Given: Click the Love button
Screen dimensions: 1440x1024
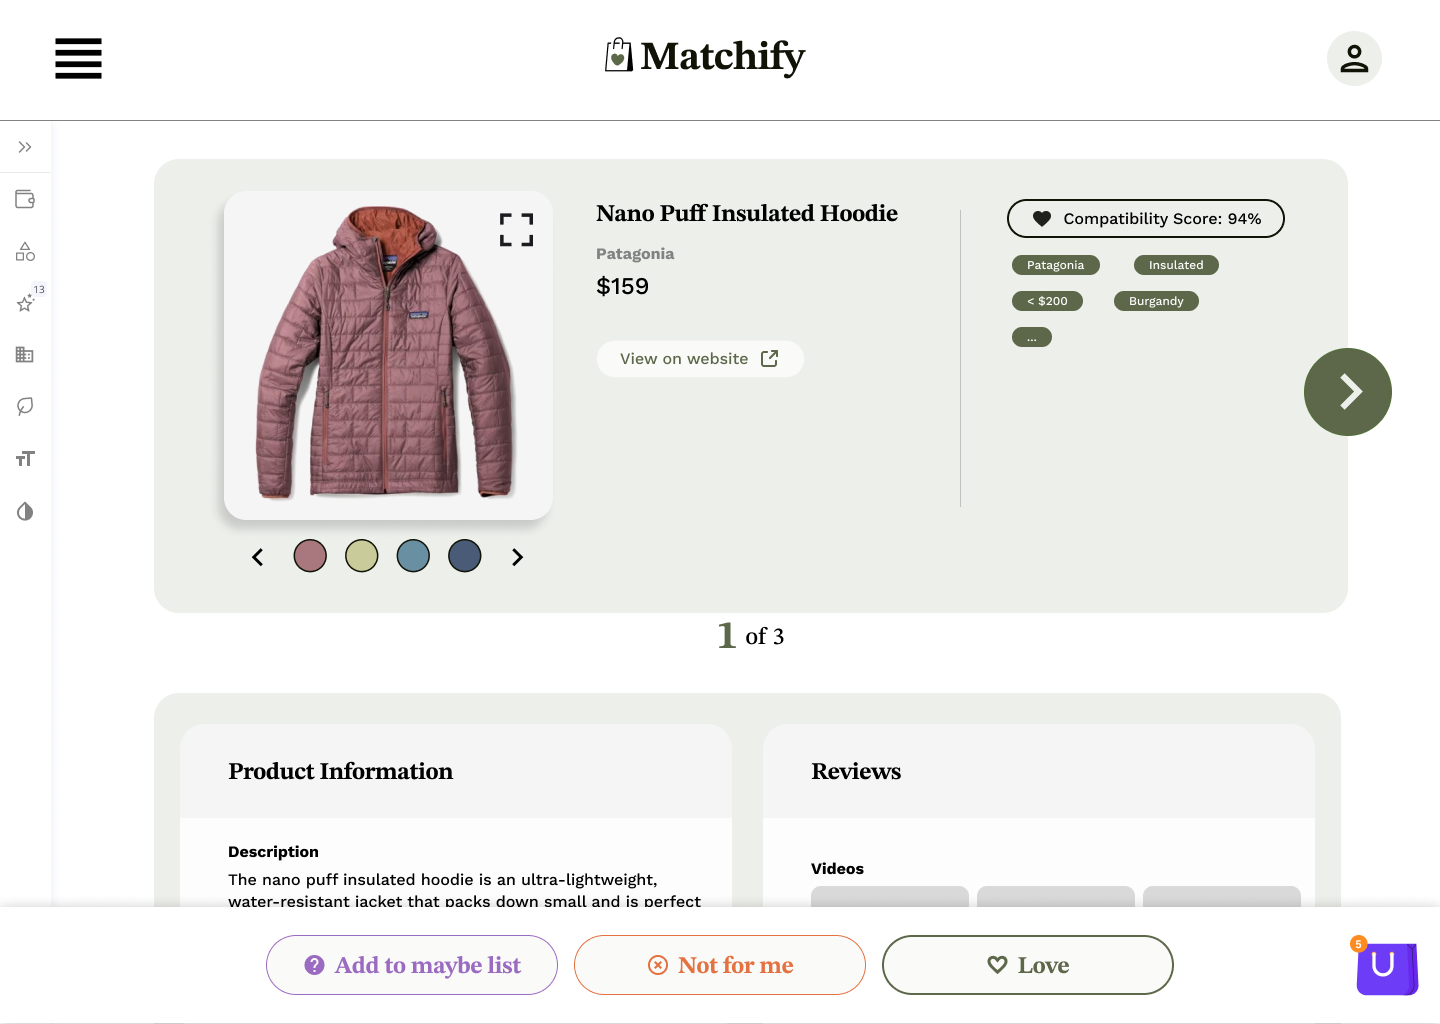Looking at the screenshot, I should tap(1028, 965).
